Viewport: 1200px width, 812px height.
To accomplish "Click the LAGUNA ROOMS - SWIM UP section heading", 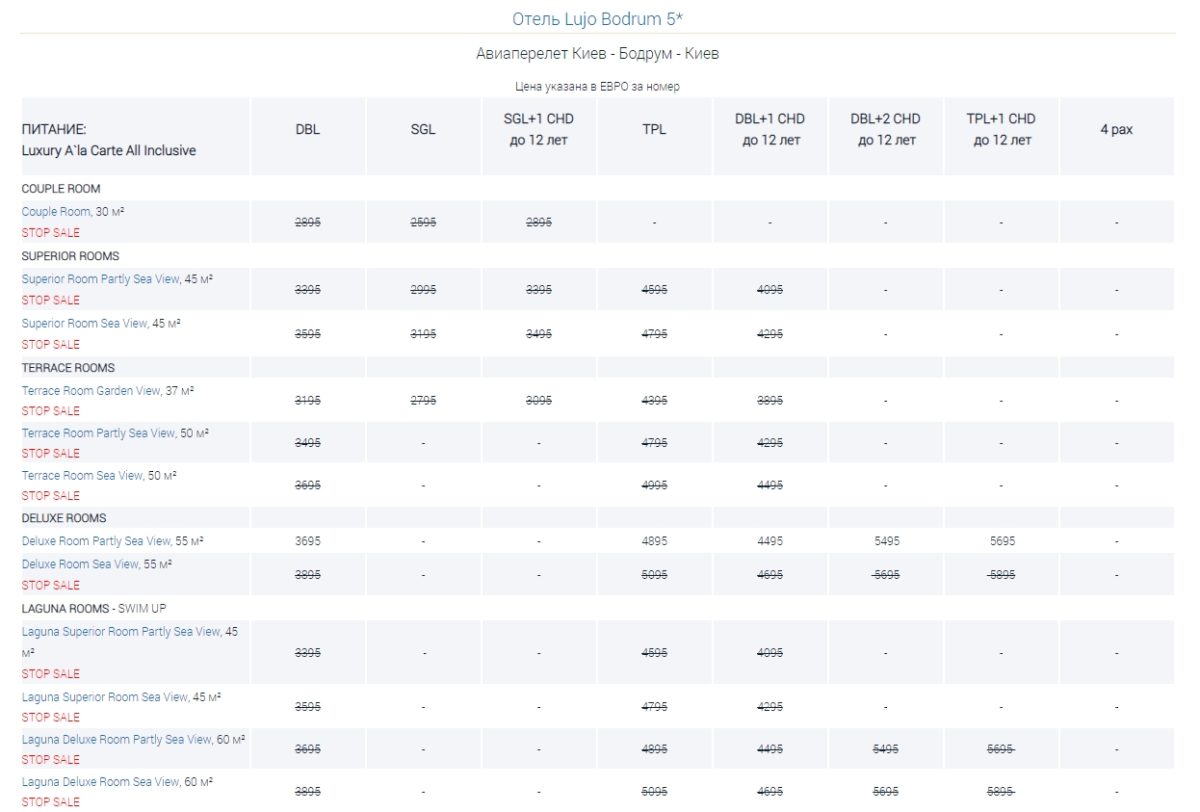I will click(94, 608).
